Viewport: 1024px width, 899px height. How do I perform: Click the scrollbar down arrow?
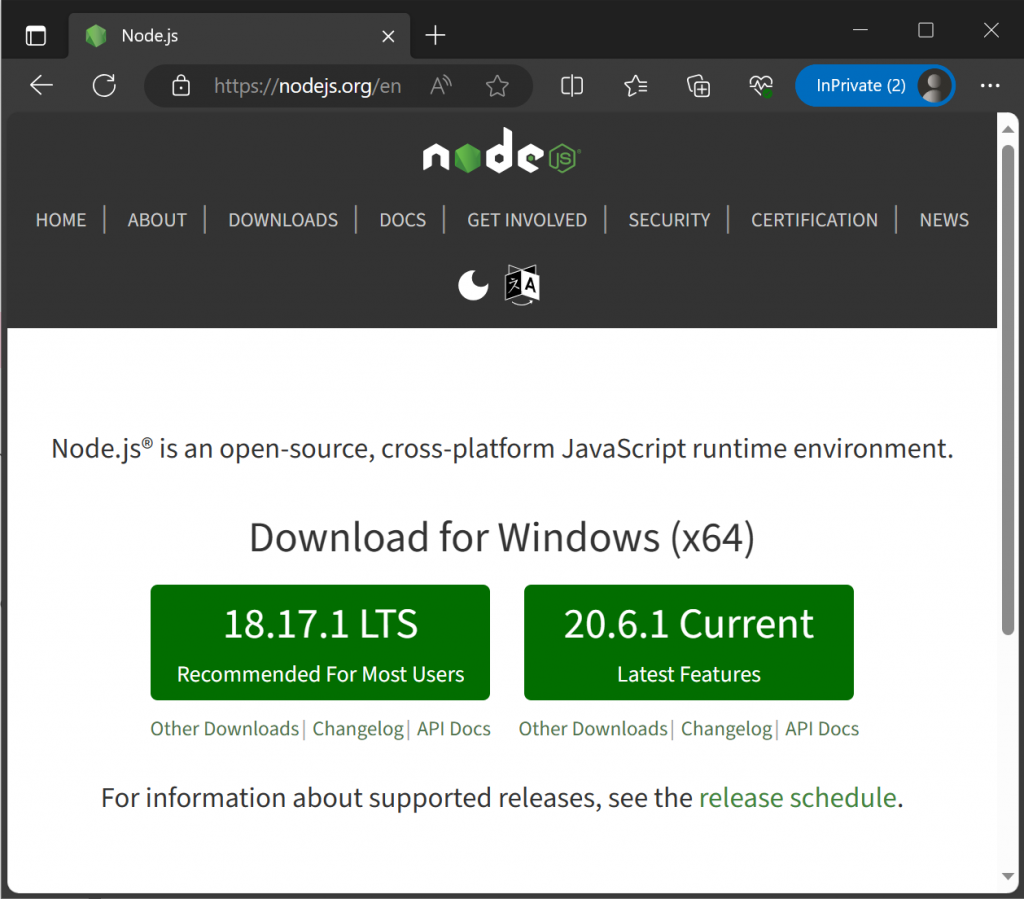[x=1008, y=877]
